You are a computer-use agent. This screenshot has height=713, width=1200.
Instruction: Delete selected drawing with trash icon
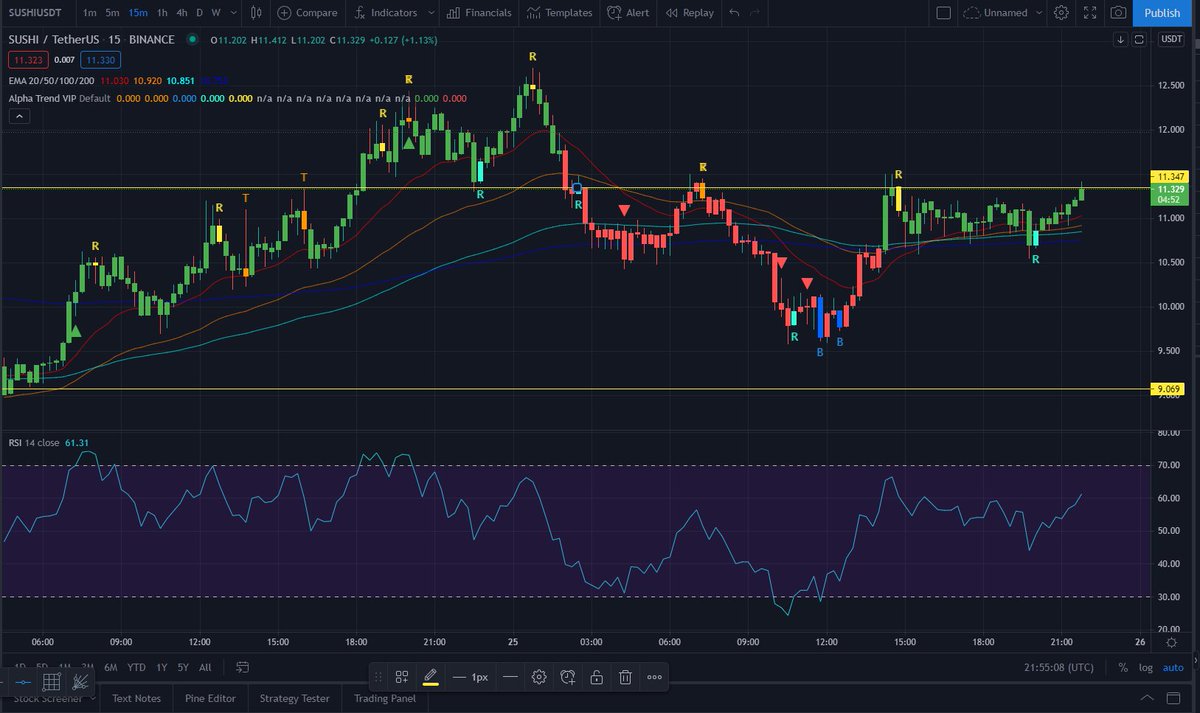(625, 677)
